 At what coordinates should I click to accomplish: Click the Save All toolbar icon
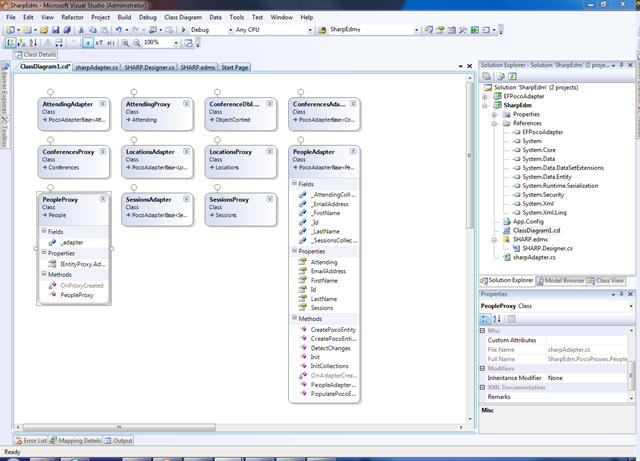tap(67, 30)
